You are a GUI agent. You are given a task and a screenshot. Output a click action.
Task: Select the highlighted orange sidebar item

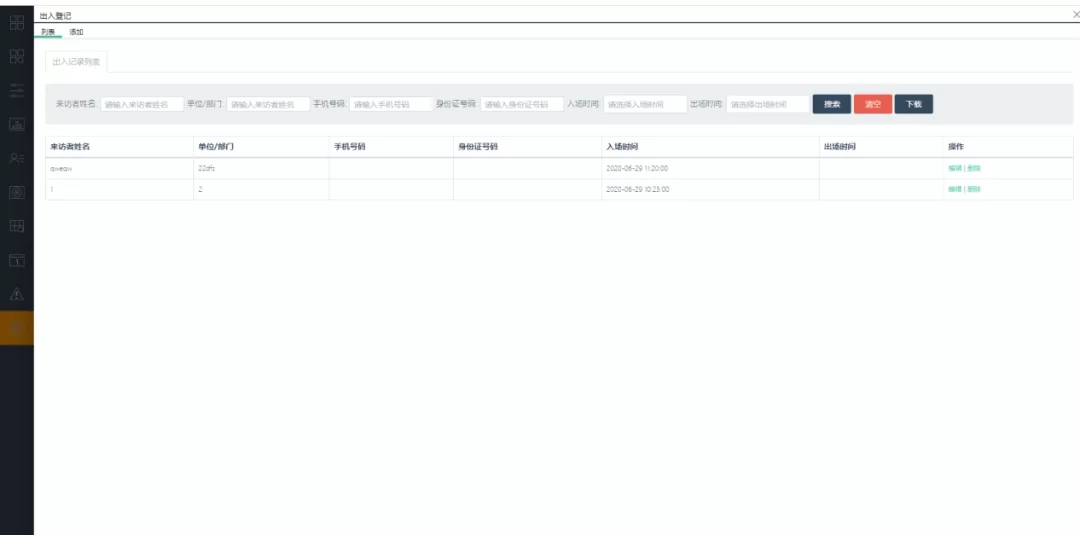[x=16, y=328]
